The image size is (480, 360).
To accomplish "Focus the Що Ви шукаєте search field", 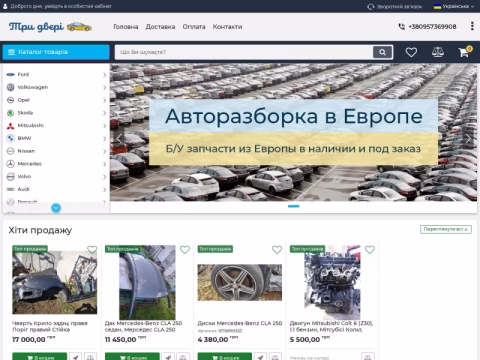I will click(244, 52).
